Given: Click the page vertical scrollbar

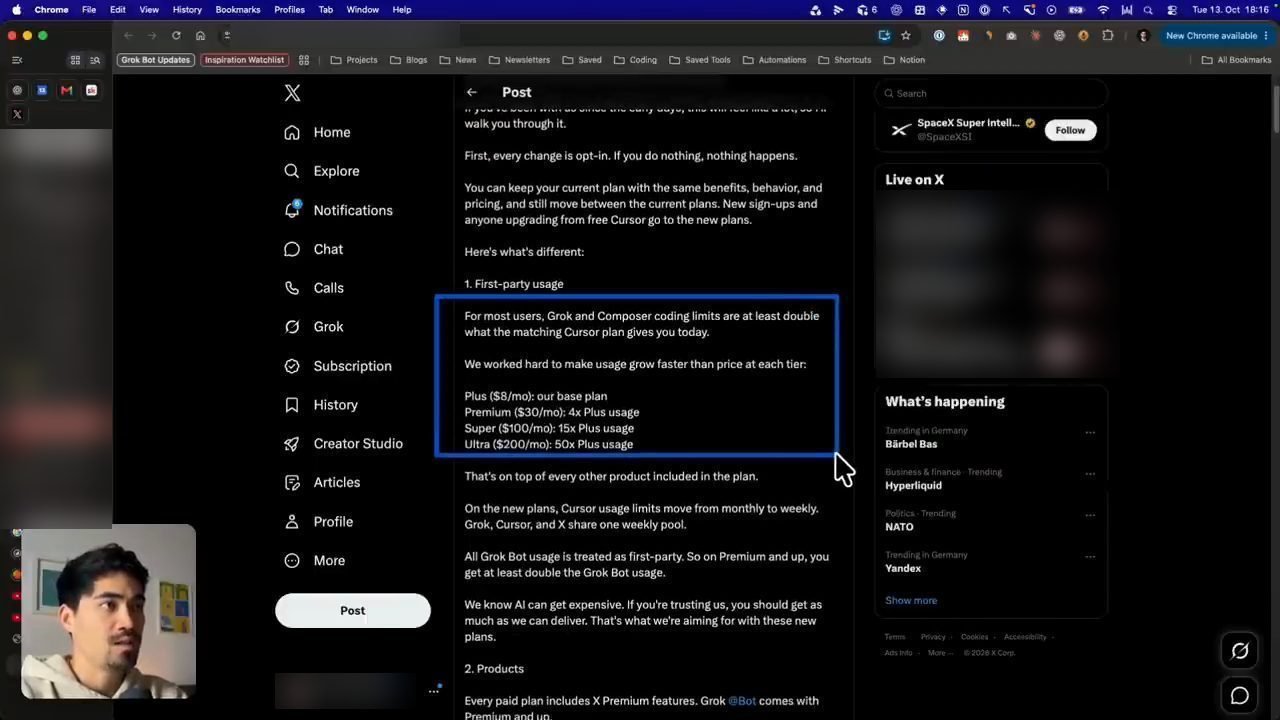Looking at the screenshot, I should click(1275, 110).
